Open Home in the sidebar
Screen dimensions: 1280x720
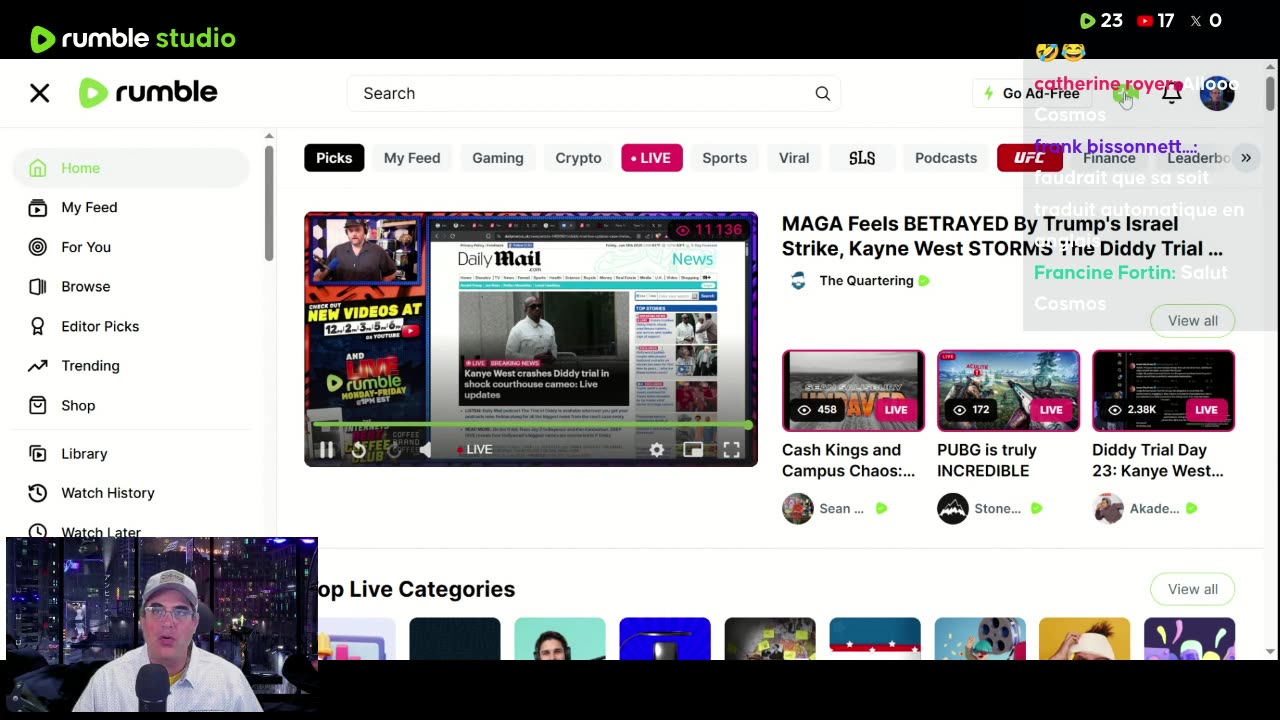[x=131, y=168]
